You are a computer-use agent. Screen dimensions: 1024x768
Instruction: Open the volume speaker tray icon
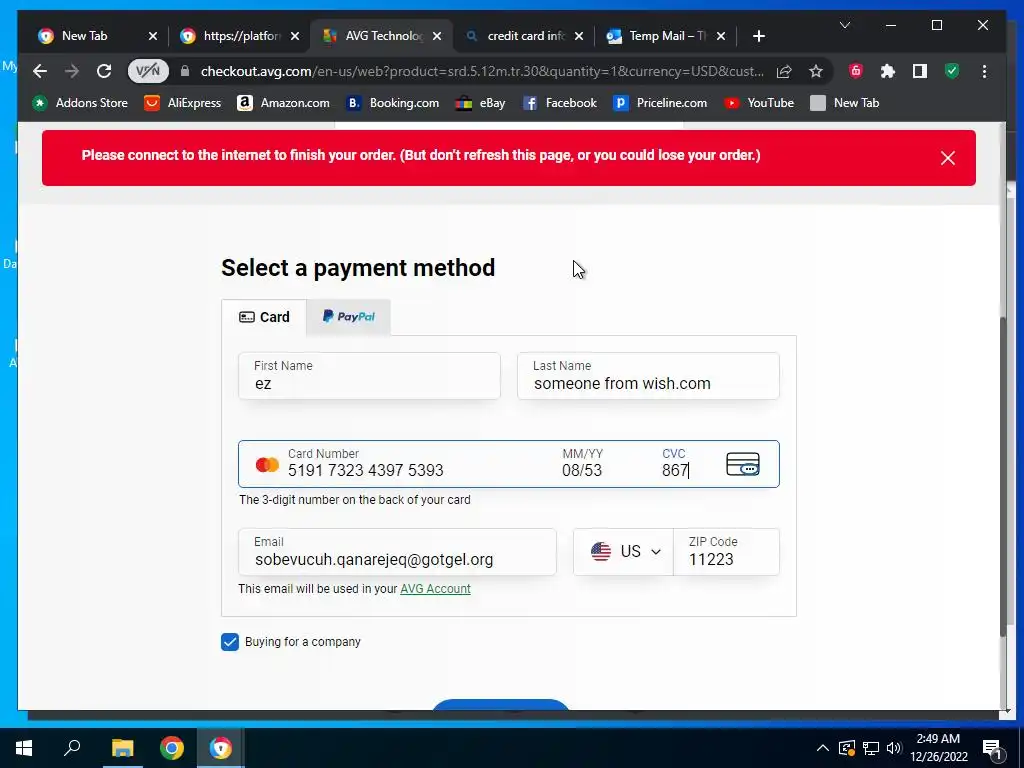point(894,748)
